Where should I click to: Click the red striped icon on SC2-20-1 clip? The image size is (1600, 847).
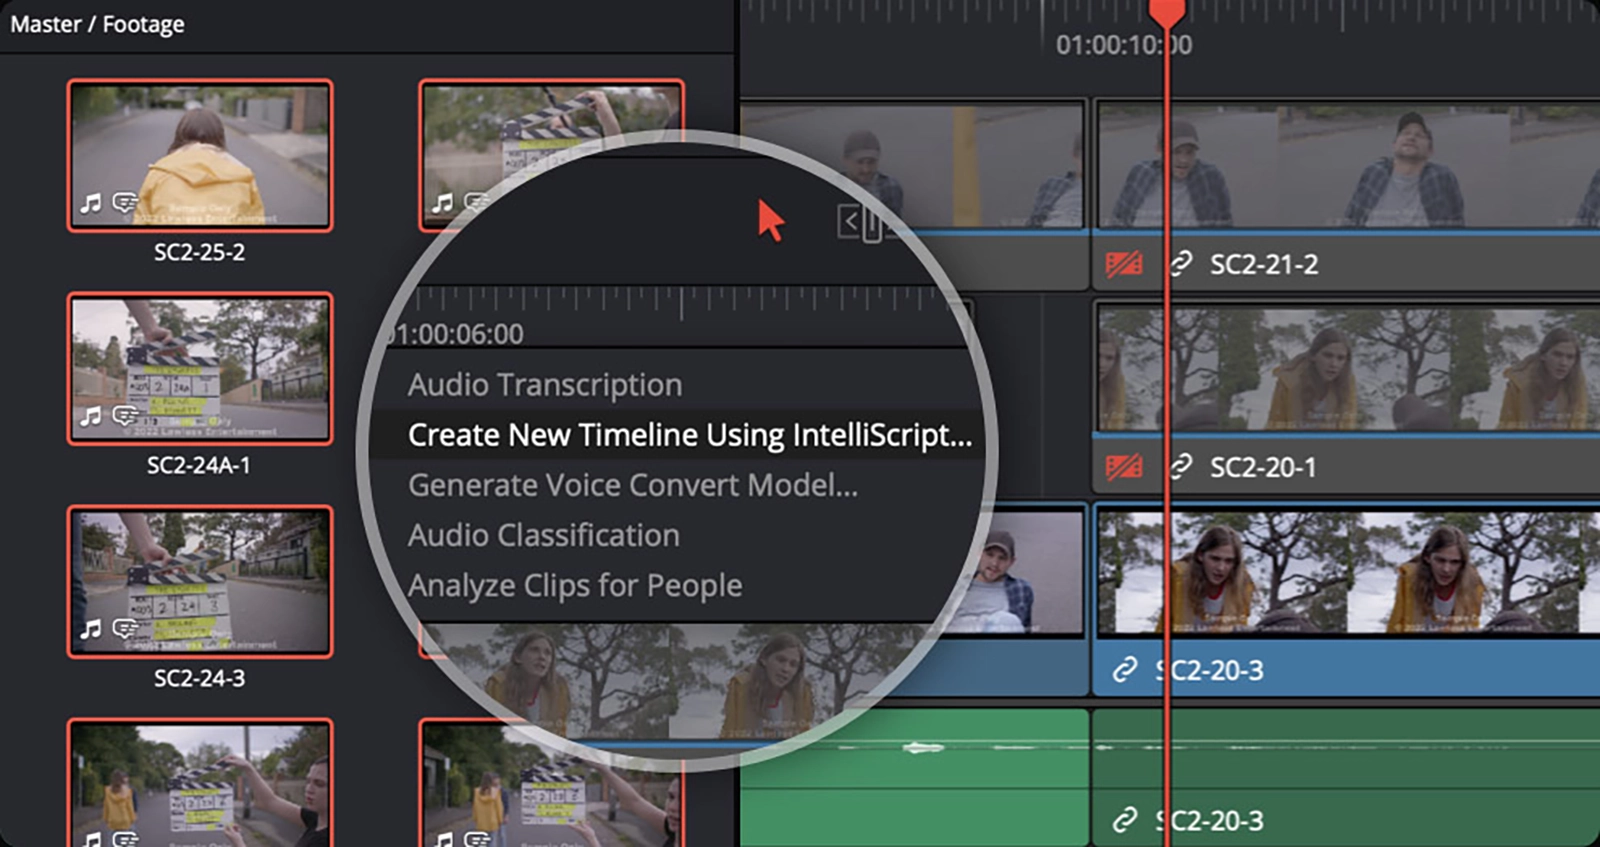click(x=1123, y=467)
